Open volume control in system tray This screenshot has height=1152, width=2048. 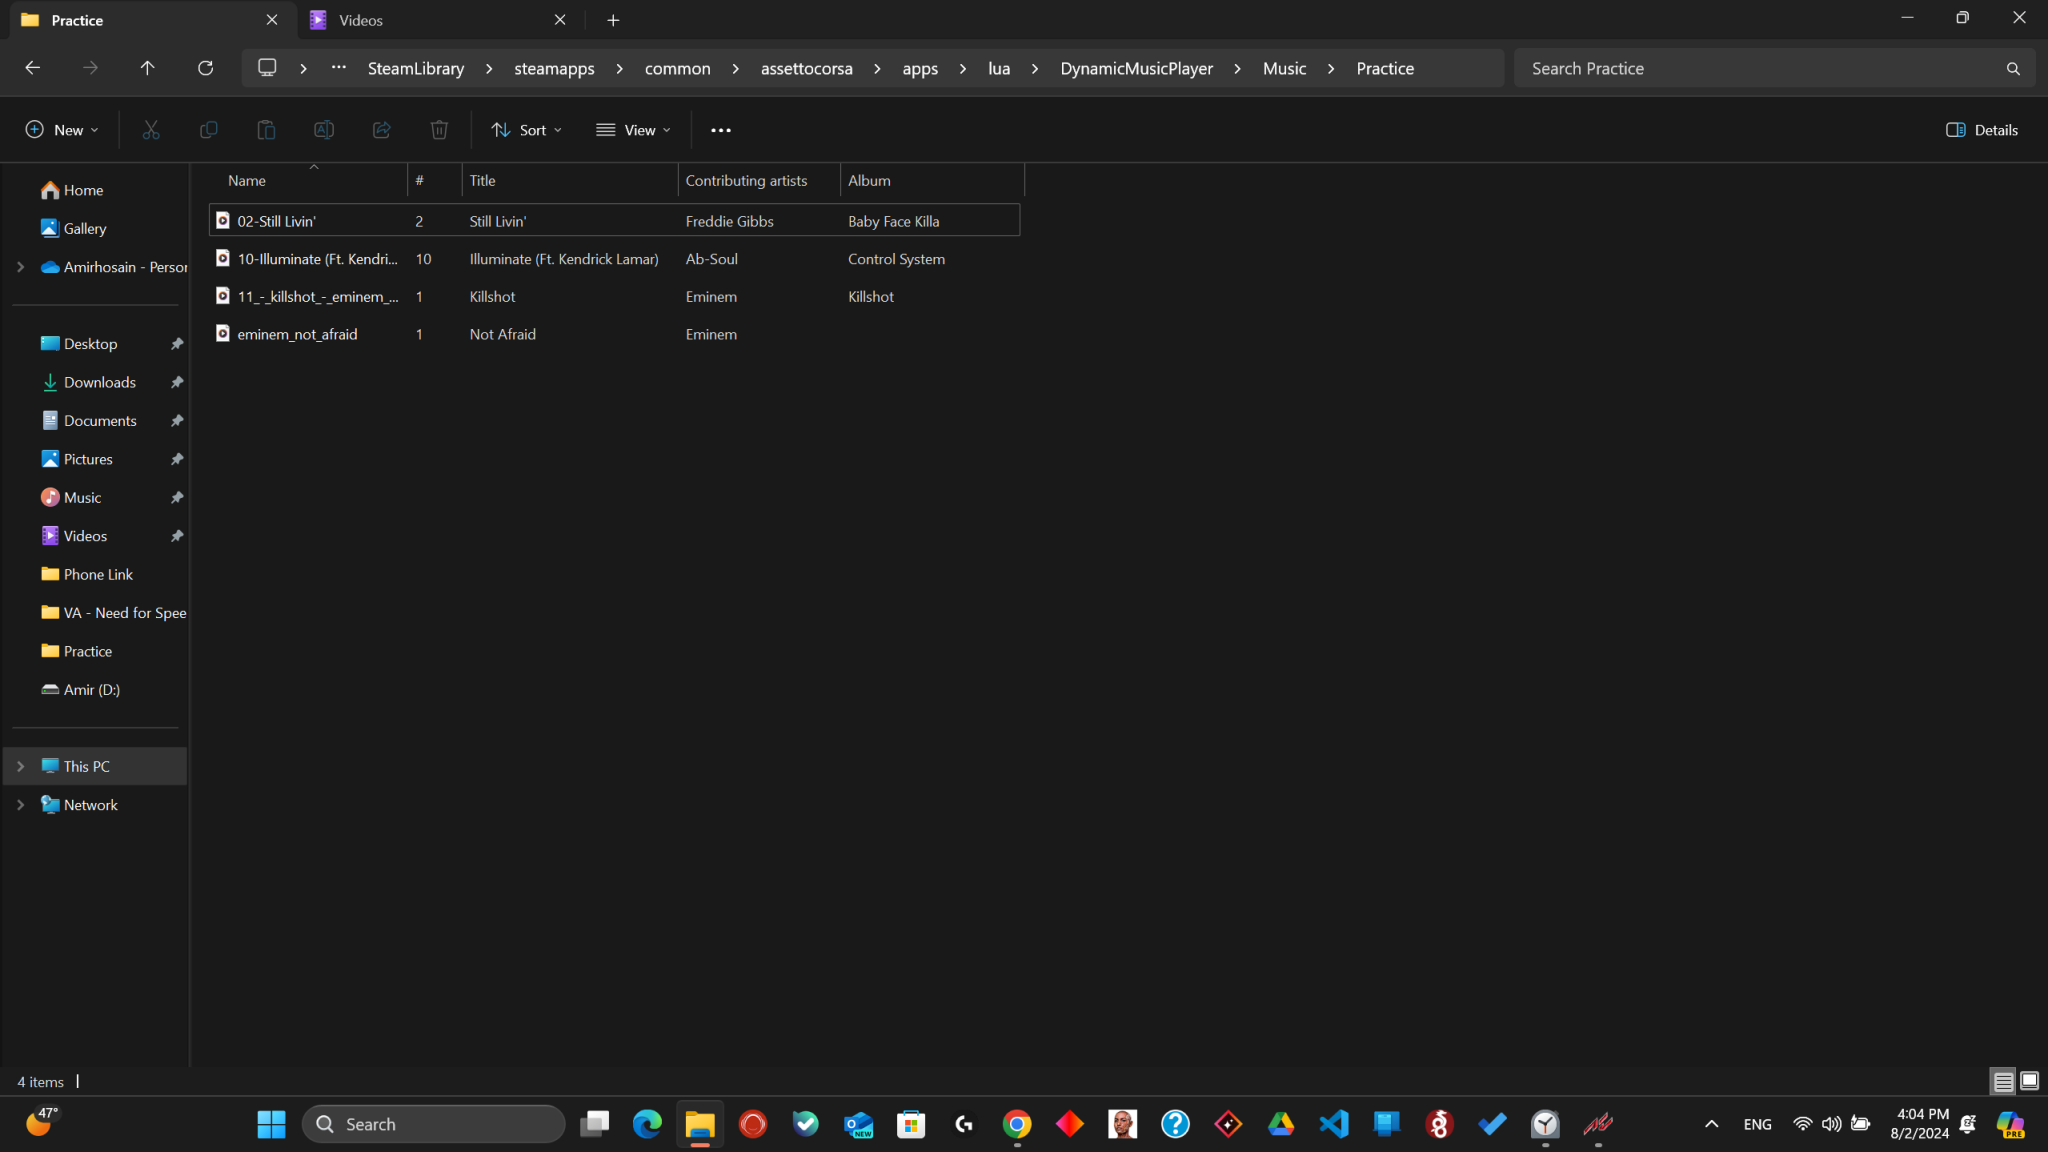(x=1831, y=1124)
